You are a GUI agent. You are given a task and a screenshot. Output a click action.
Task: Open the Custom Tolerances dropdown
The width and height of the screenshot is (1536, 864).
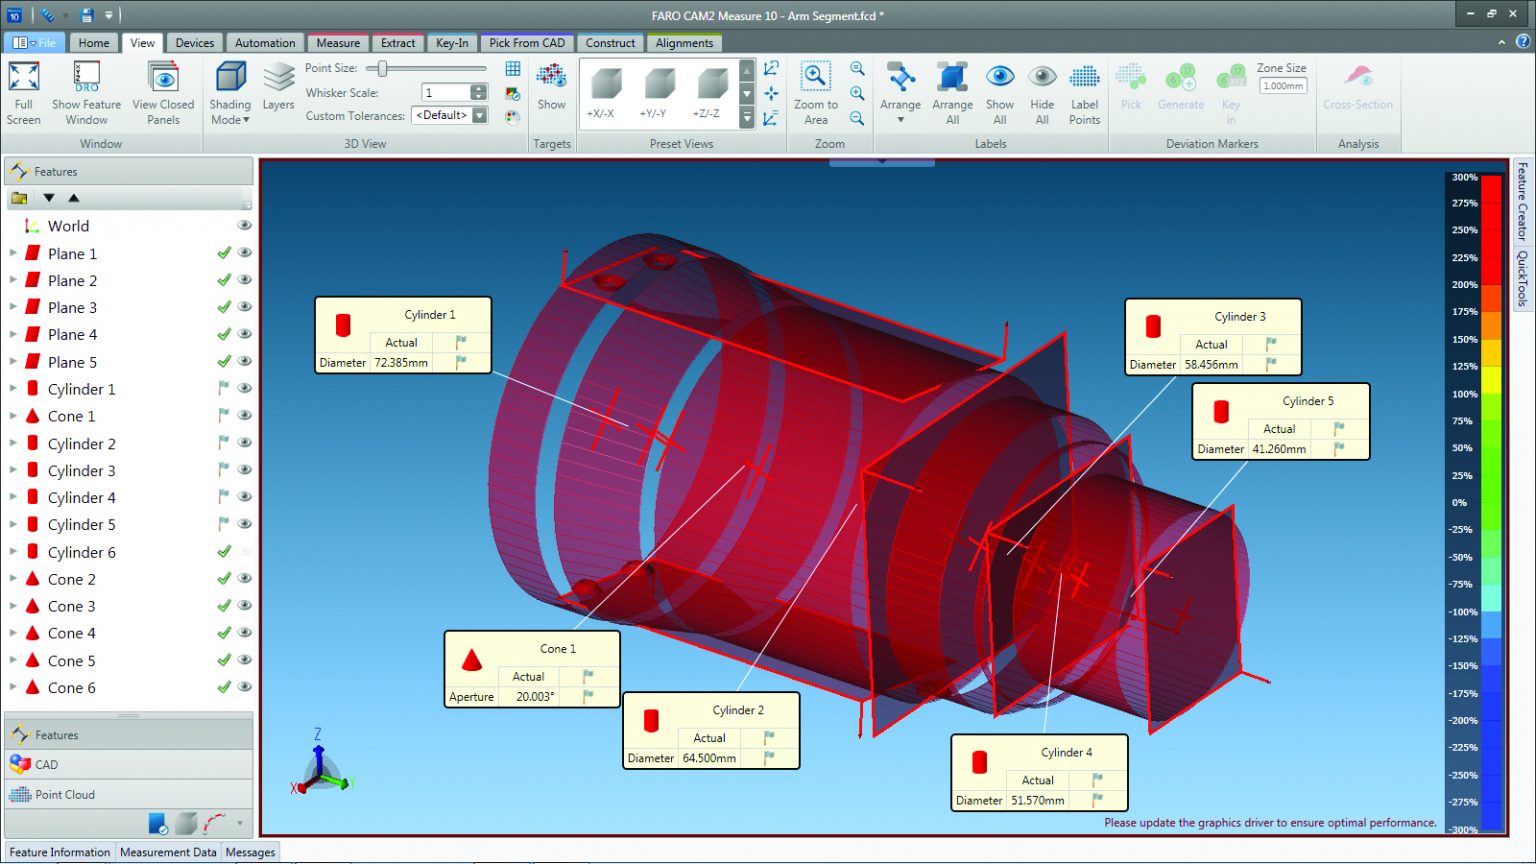click(x=479, y=115)
